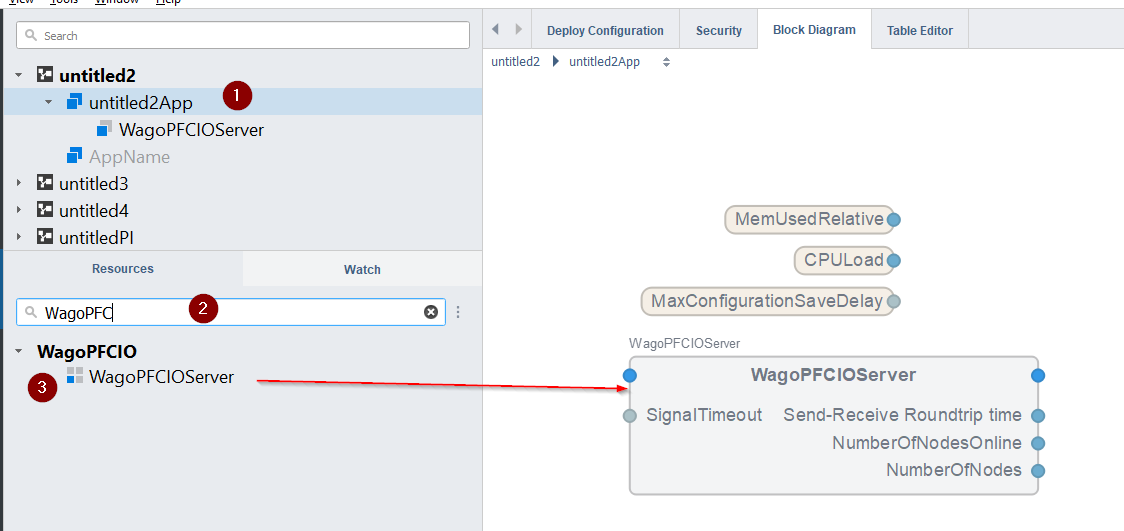Switch to the Resources panel tab
This screenshot has width=1124, height=531.
click(123, 269)
